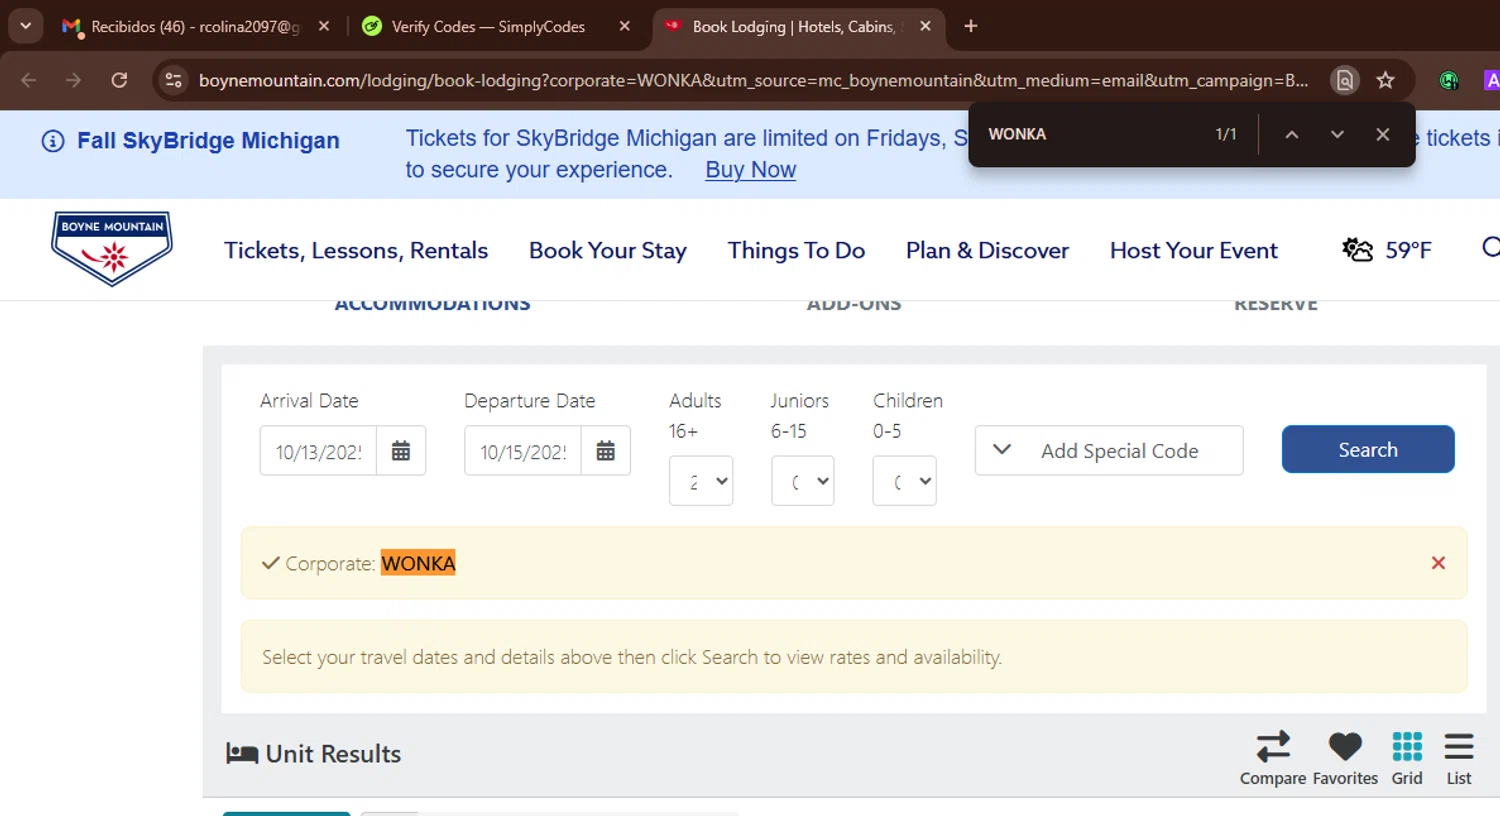Open the Host Your Event menu
This screenshot has height=816, width=1500.
pyautogui.click(x=1194, y=250)
